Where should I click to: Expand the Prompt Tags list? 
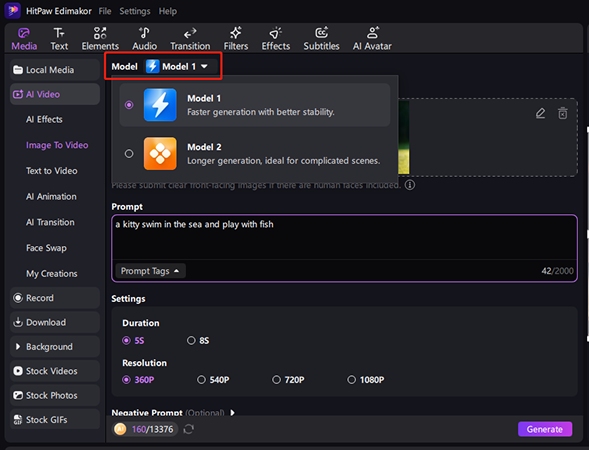tap(150, 271)
